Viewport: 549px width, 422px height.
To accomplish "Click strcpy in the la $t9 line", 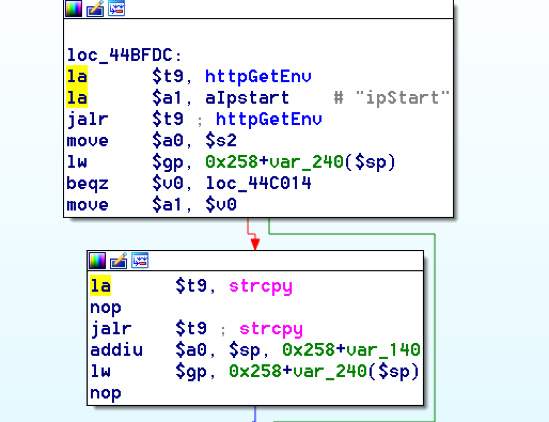I will point(260,286).
